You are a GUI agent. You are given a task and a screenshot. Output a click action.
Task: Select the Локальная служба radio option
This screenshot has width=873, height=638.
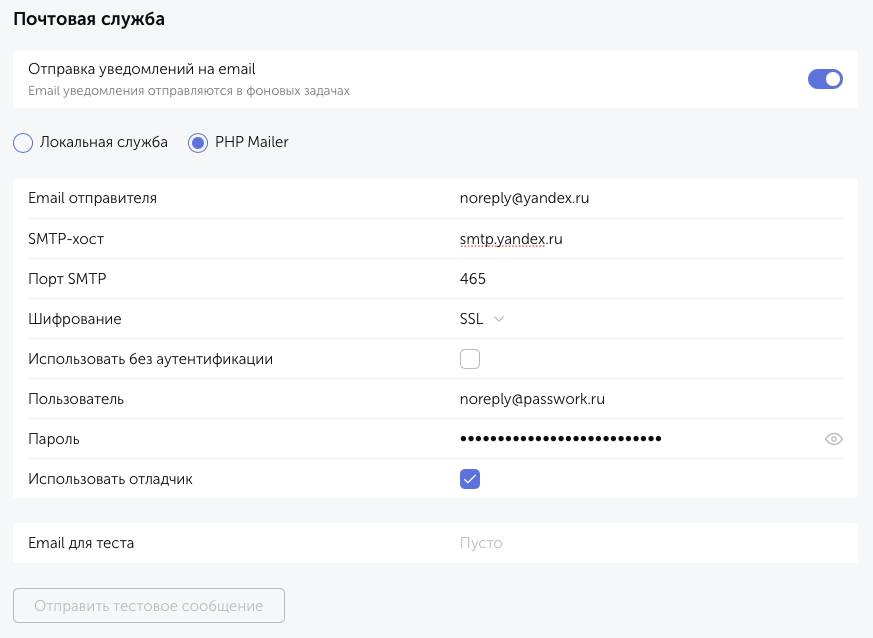(23, 143)
